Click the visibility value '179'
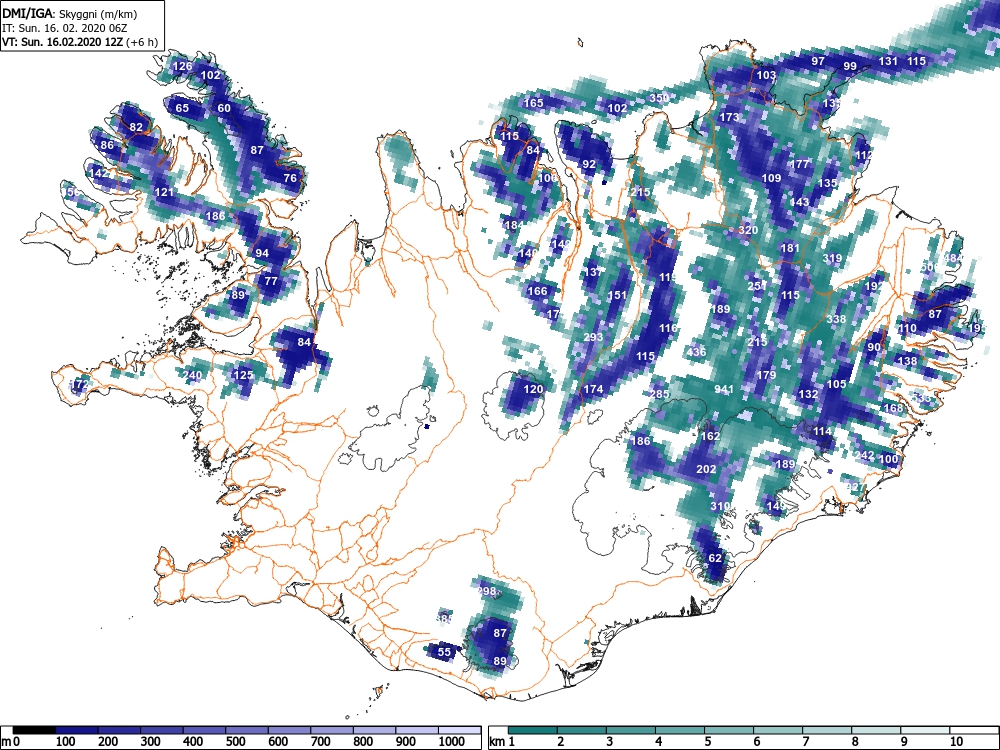Image resolution: width=1000 pixels, height=750 pixels. (766, 375)
